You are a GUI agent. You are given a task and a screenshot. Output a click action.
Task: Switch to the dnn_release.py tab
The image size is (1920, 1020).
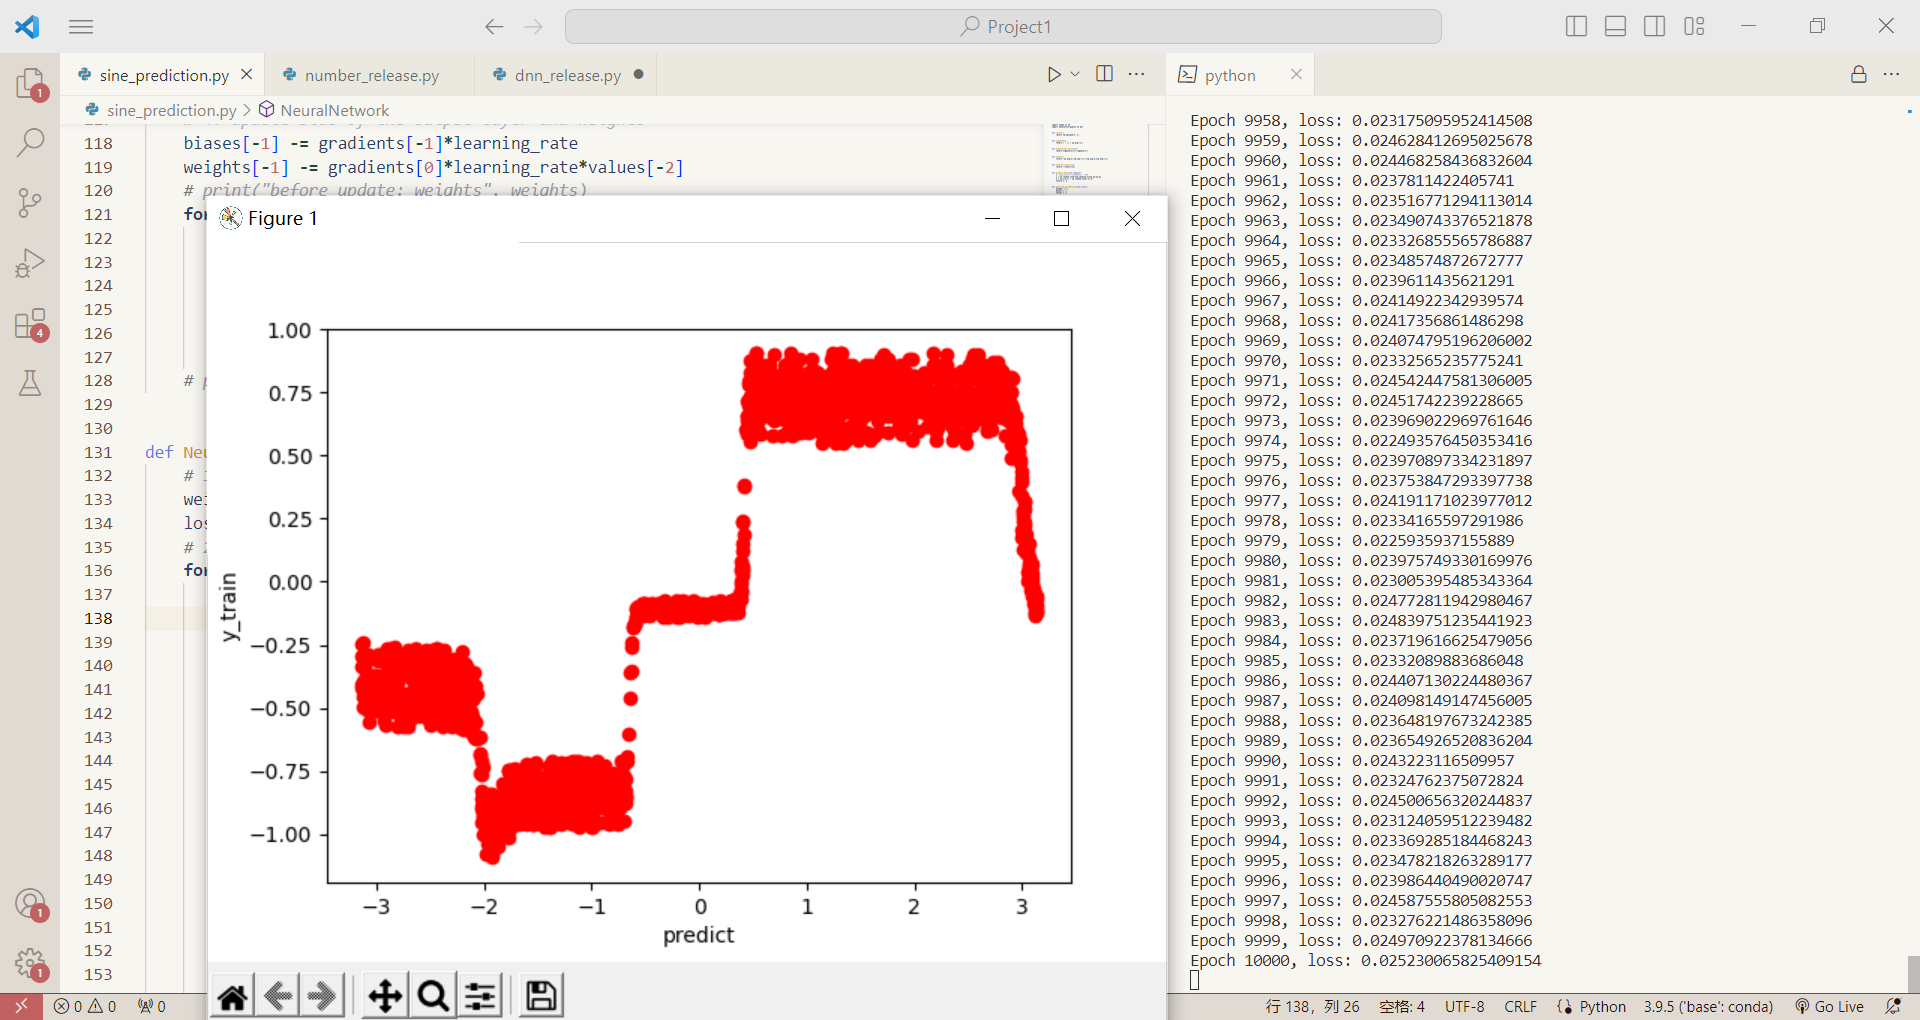pyautogui.click(x=567, y=76)
